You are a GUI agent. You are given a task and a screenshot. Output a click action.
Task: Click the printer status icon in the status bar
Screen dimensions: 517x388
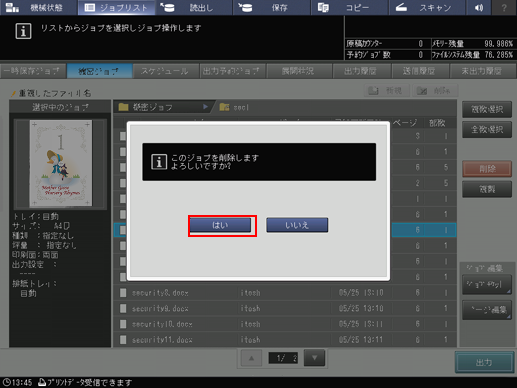[42, 382]
